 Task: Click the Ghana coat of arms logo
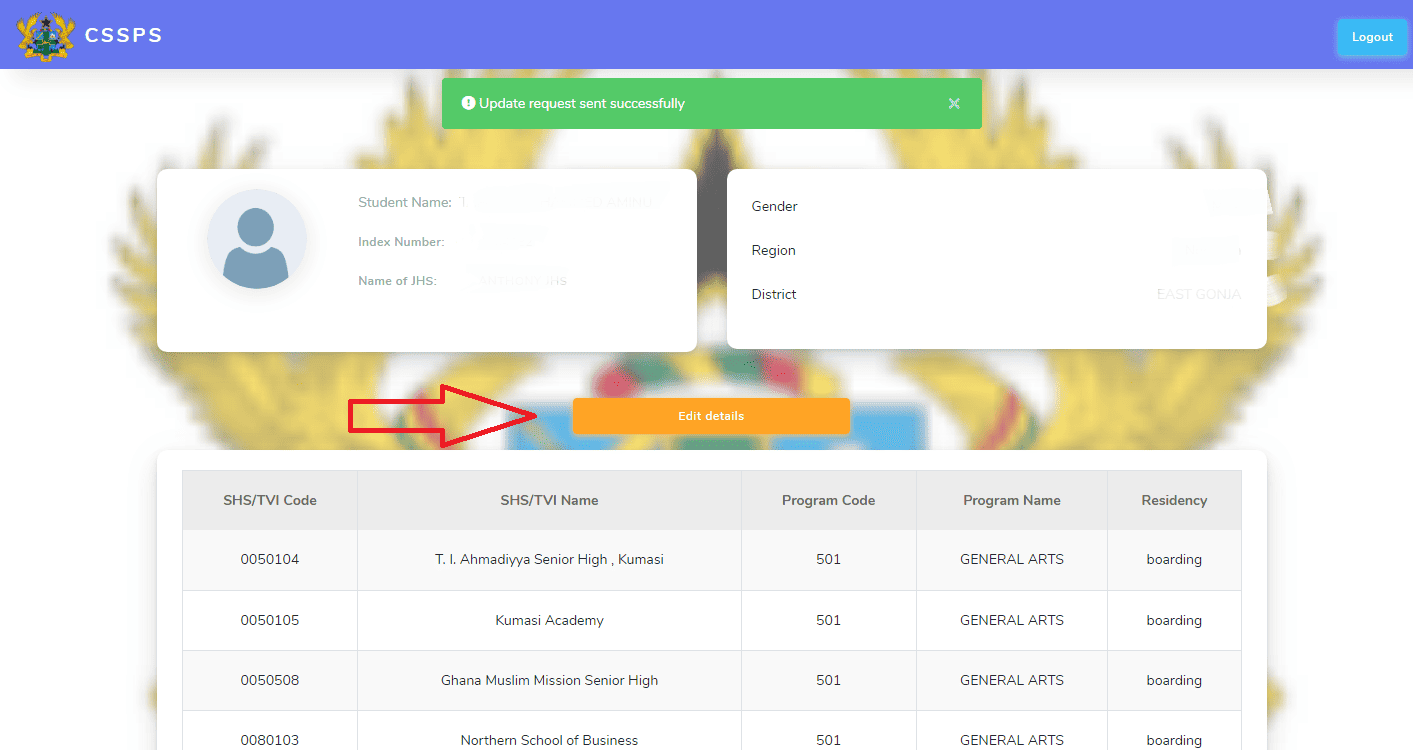[x=46, y=36]
